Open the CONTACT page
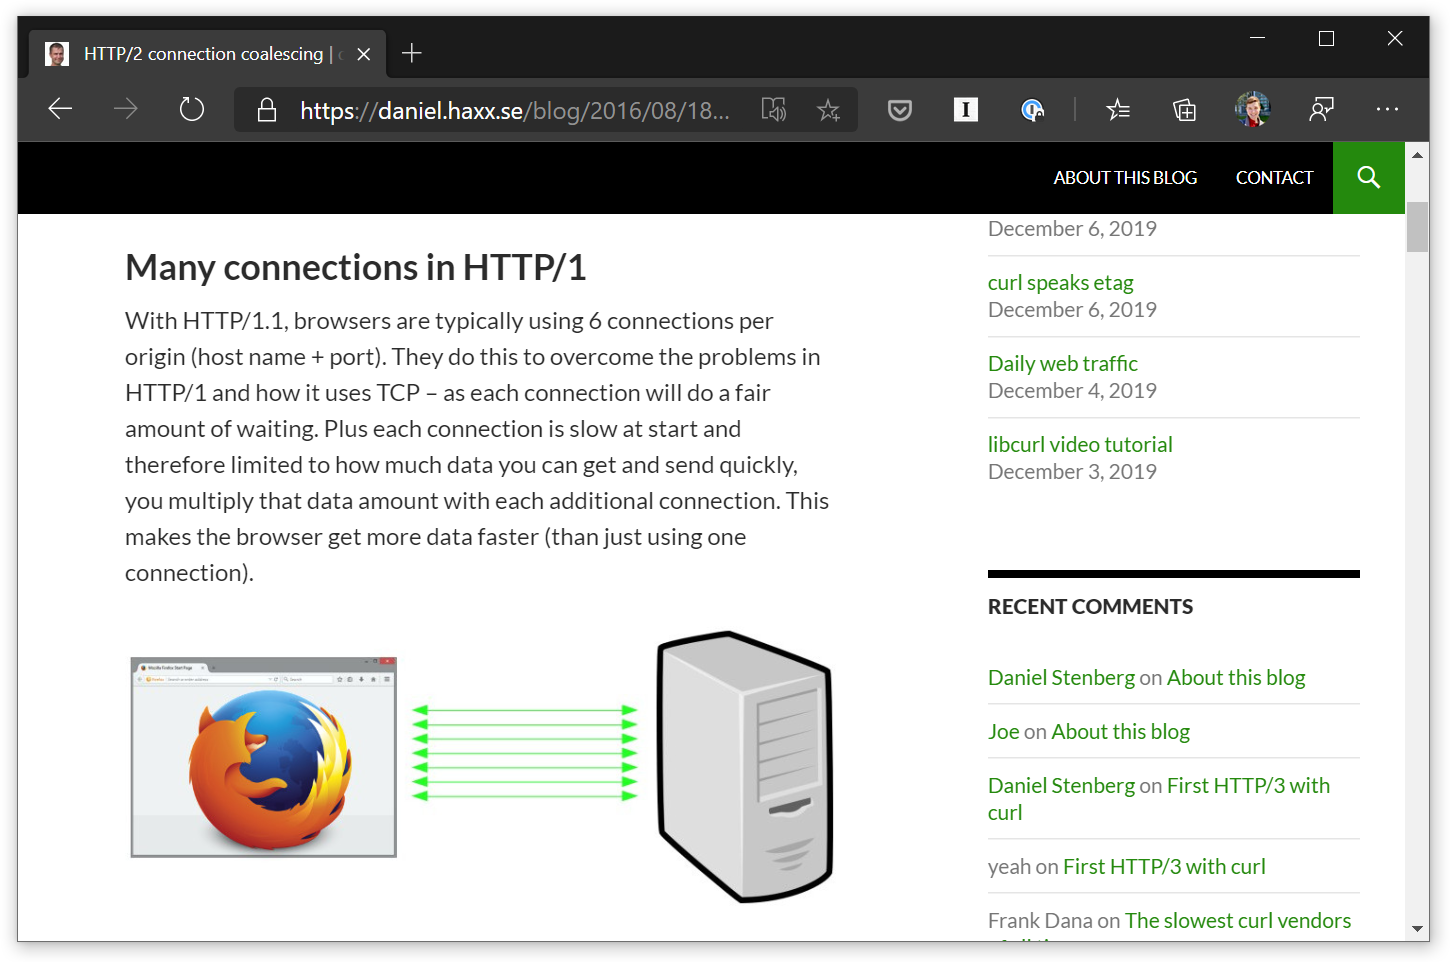 click(x=1274, y=178)
